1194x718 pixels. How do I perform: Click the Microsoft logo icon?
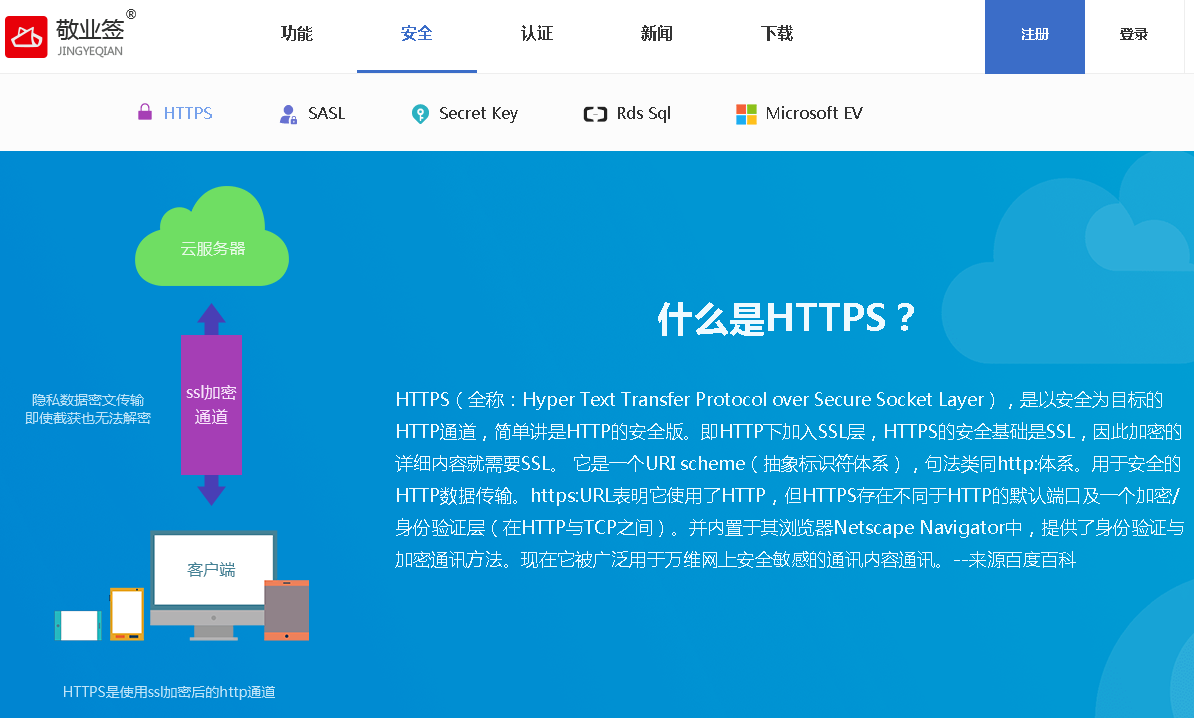746,114
